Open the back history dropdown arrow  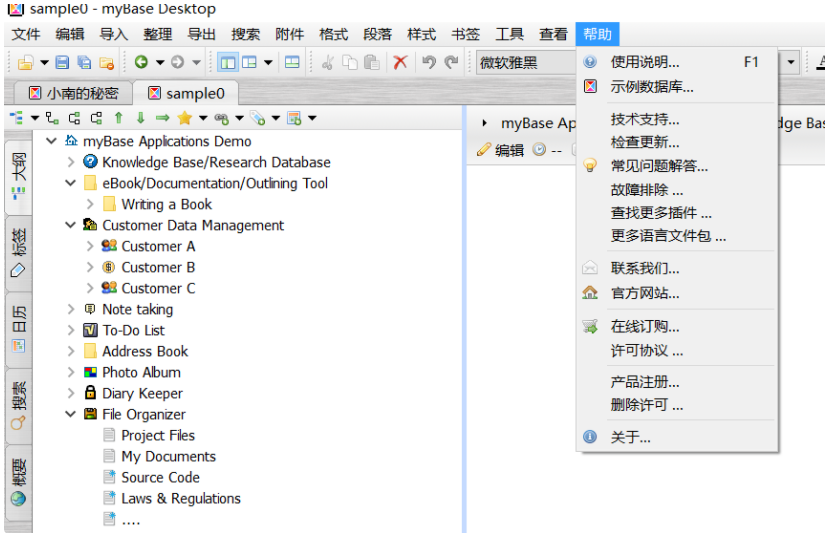click(160, 63)
